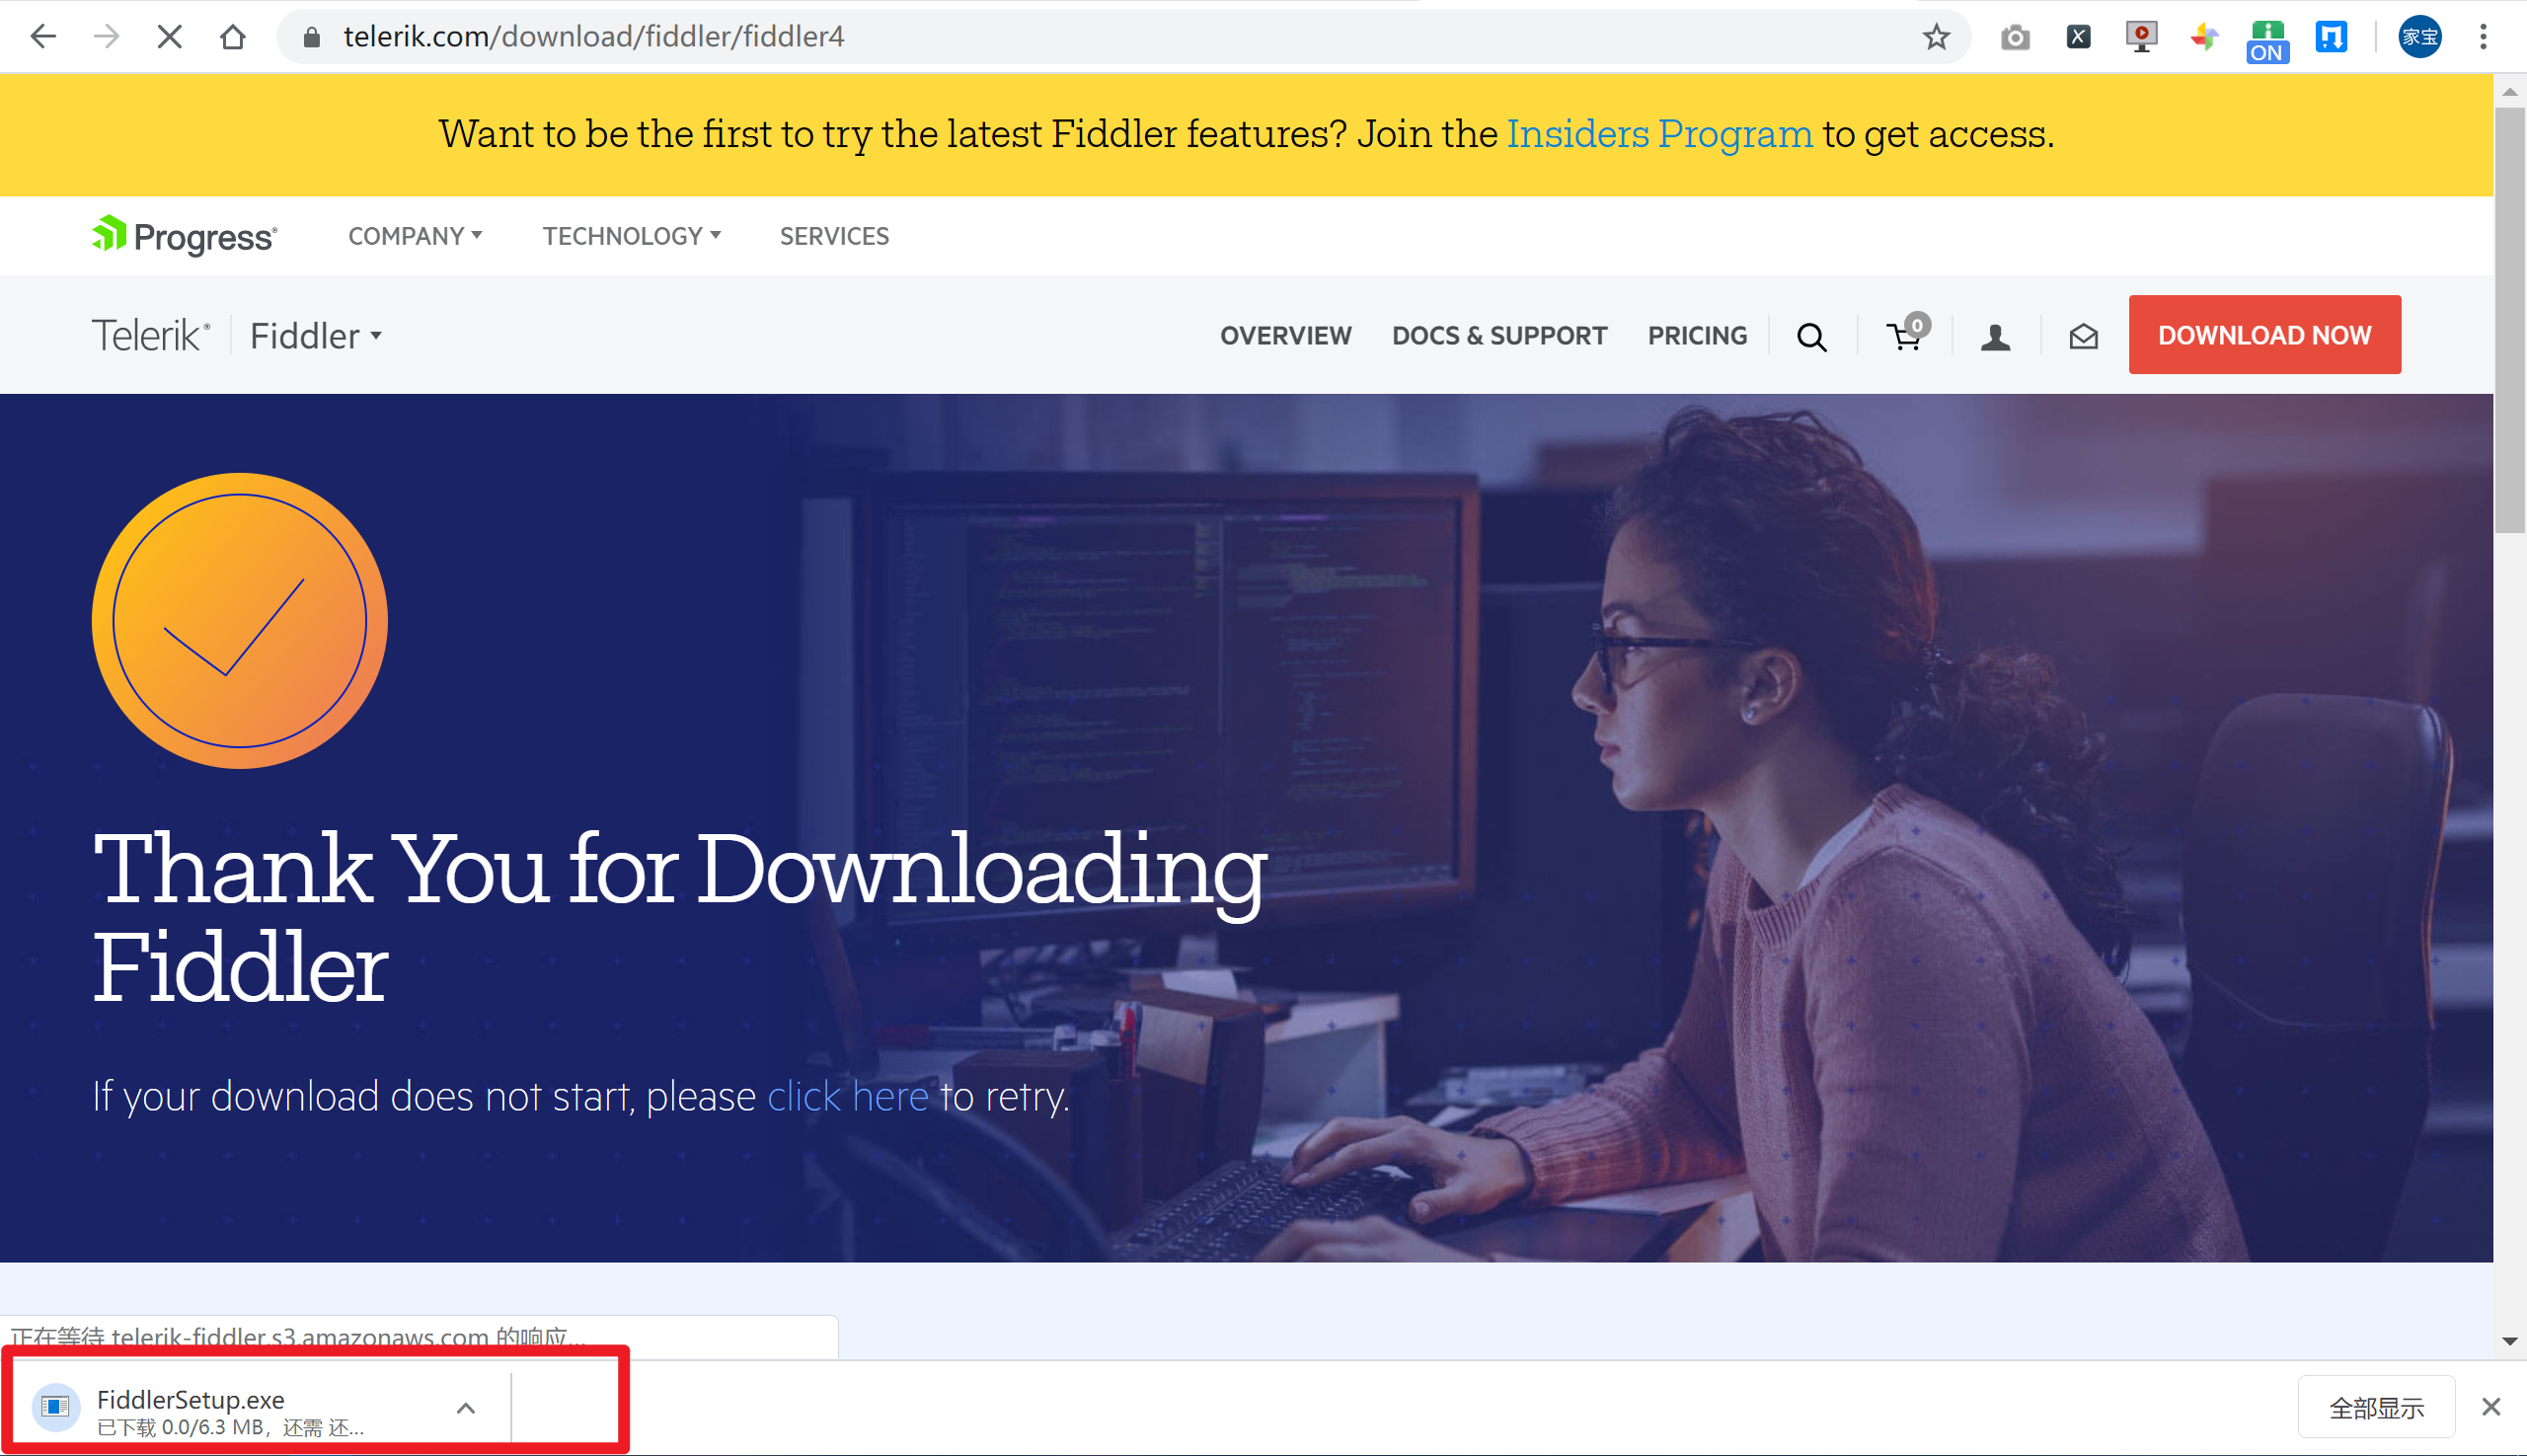Screen dimensions: 2527x1456
Task: View site info via padlock icon
Action: coord(312,37)
